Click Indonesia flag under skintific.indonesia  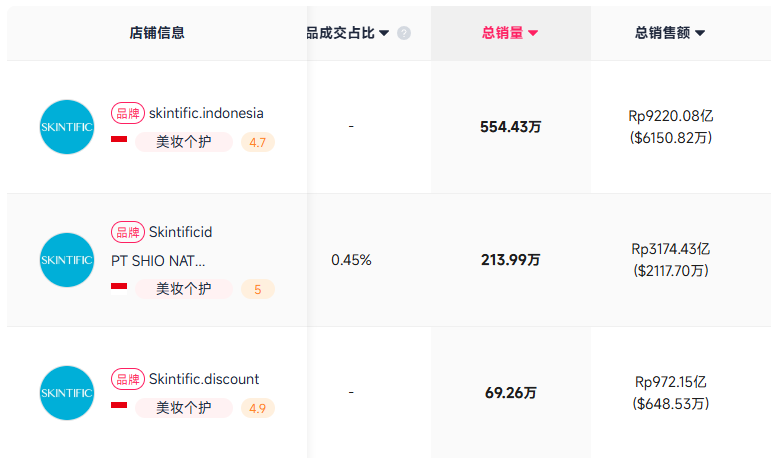[x=119, y=141]
